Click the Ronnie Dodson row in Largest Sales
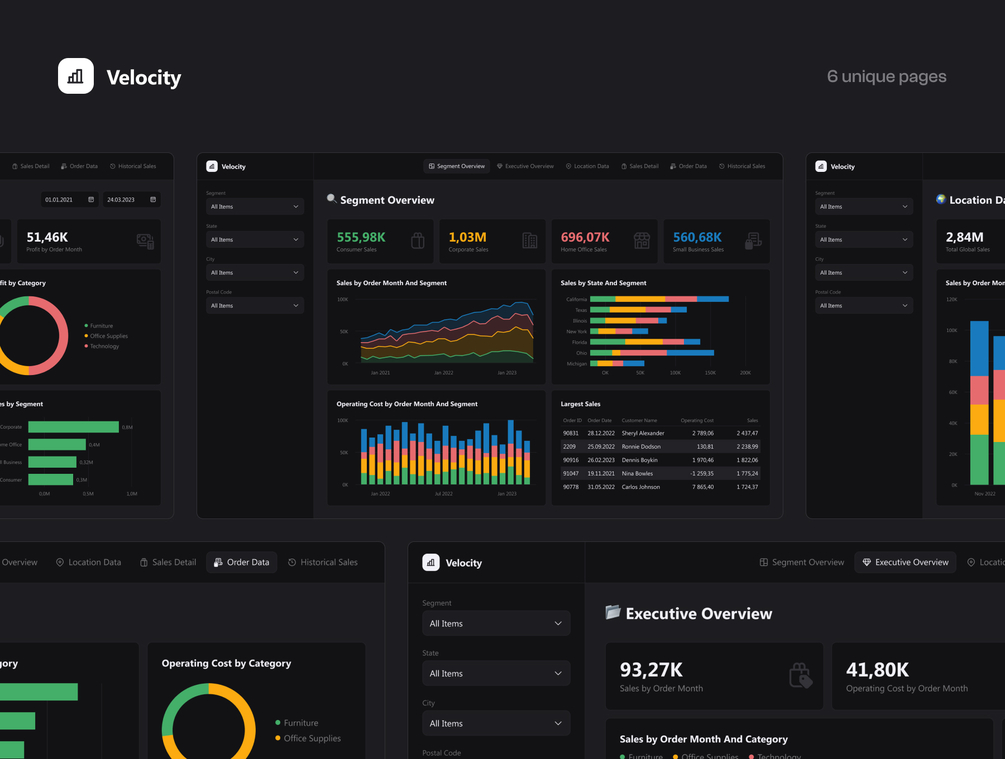 [660, 447]
